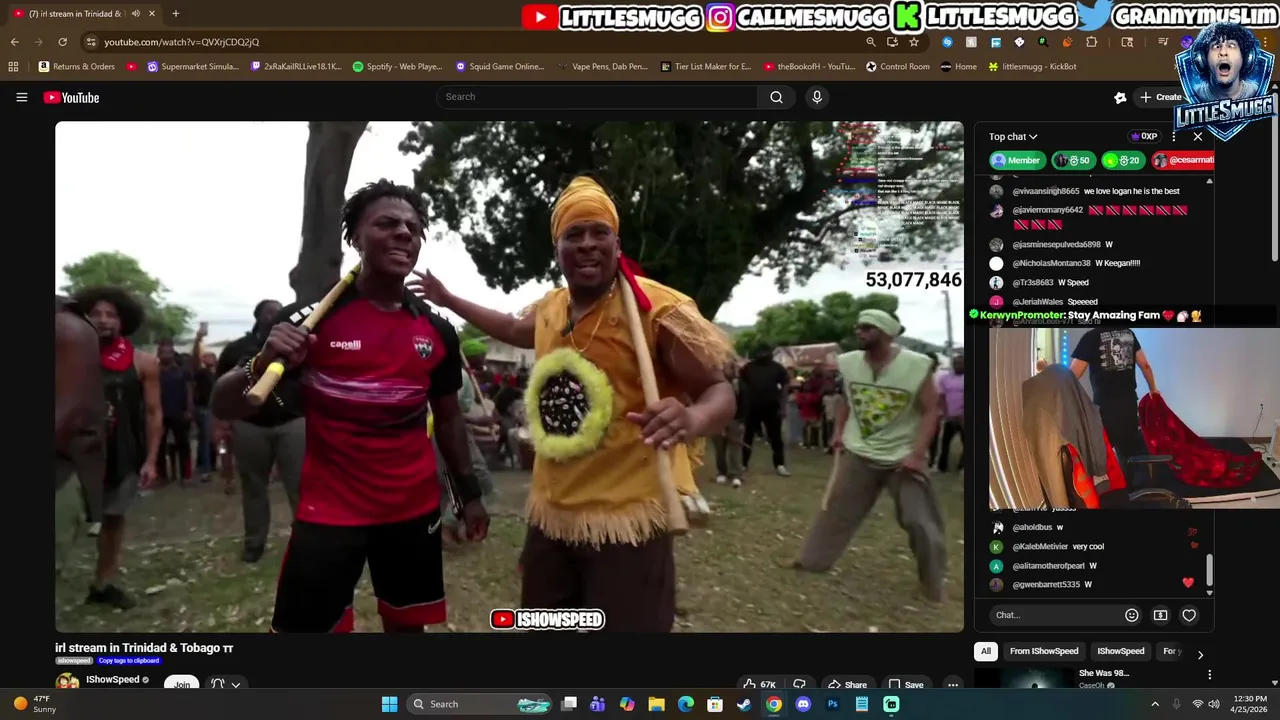This screenshot has height=720, width=1280.
Task: Open the Squid Game Online bookmark
Action: [499, 67]
